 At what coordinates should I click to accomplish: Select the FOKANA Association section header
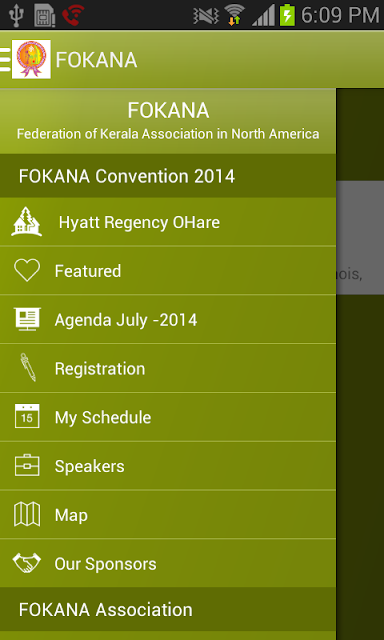168,609
